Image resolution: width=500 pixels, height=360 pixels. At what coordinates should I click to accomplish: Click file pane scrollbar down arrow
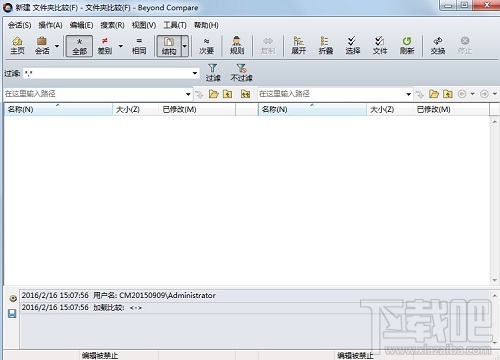495,280
